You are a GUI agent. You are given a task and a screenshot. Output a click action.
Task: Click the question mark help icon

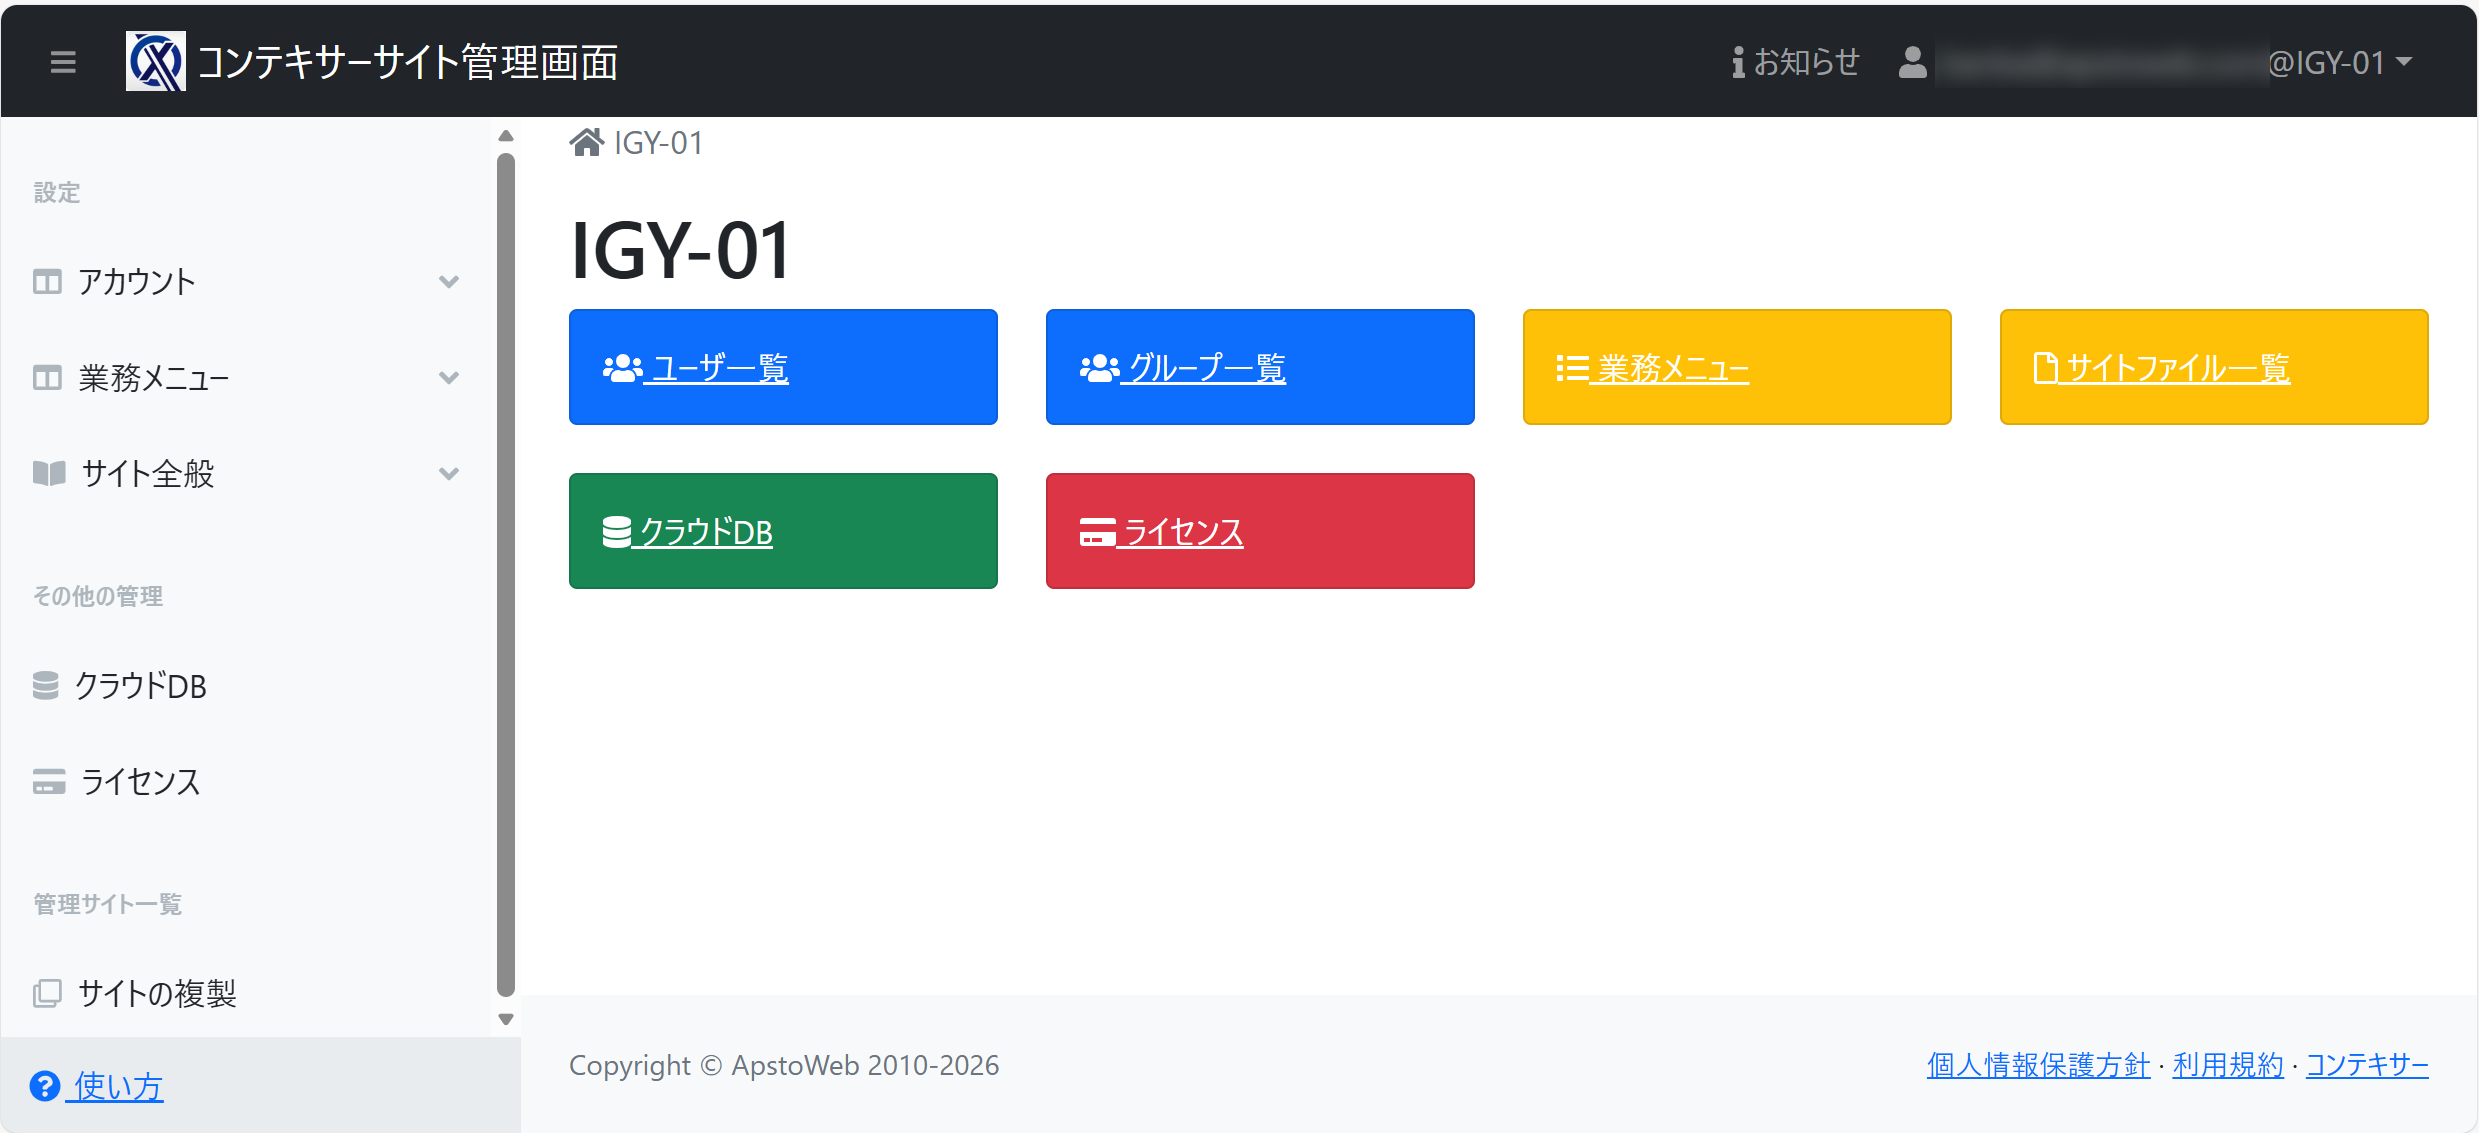(x=45, y=1086)
